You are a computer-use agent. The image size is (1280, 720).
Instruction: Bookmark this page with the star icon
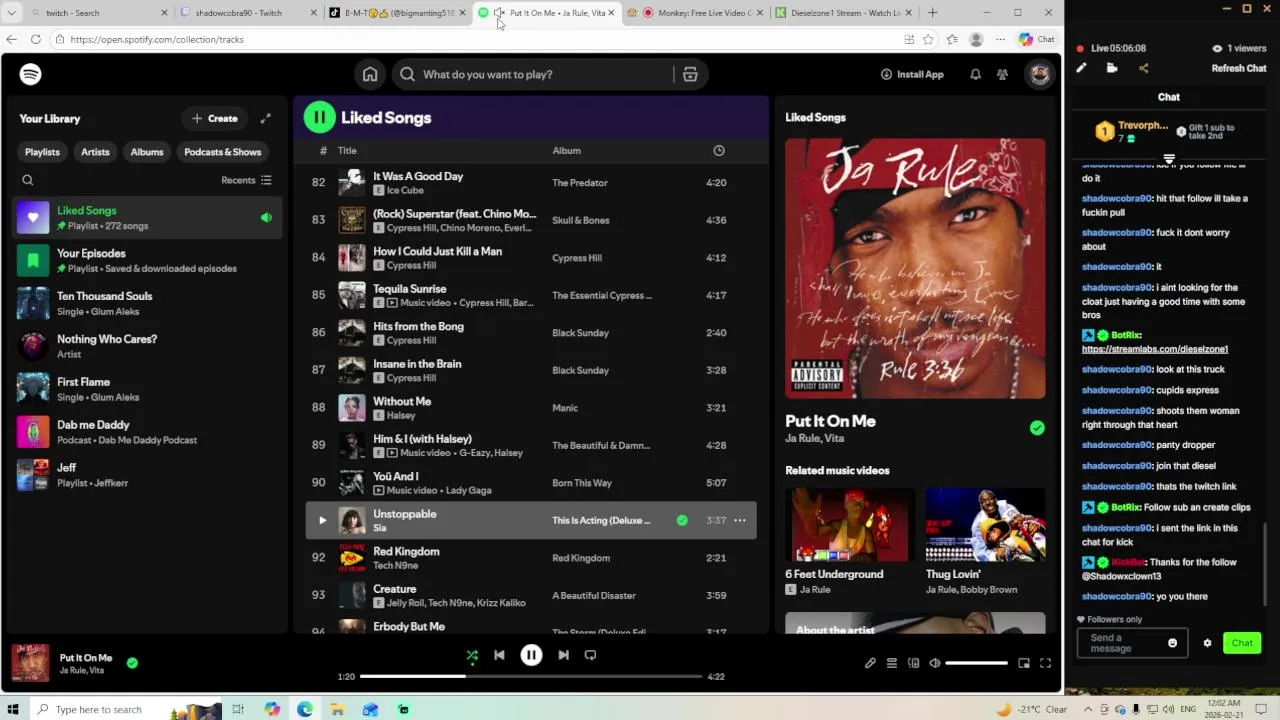pos(928,39)
